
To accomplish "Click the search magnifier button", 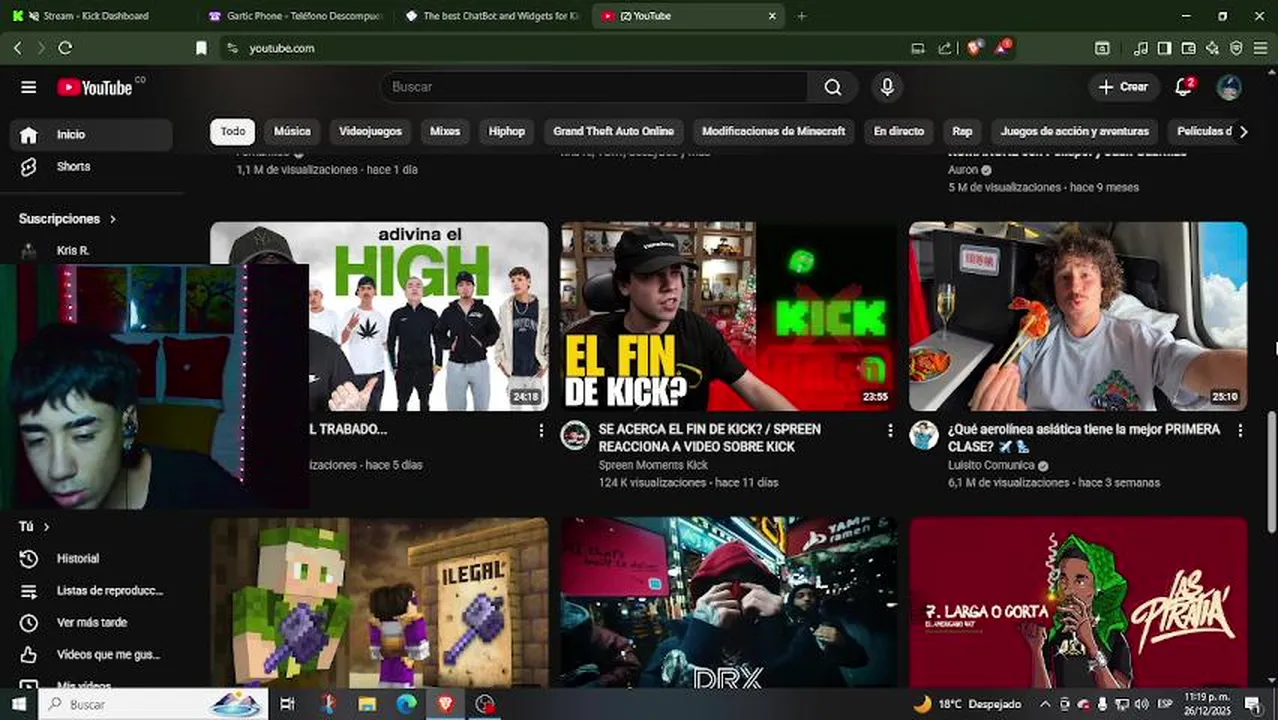I will tap(833, 87).
